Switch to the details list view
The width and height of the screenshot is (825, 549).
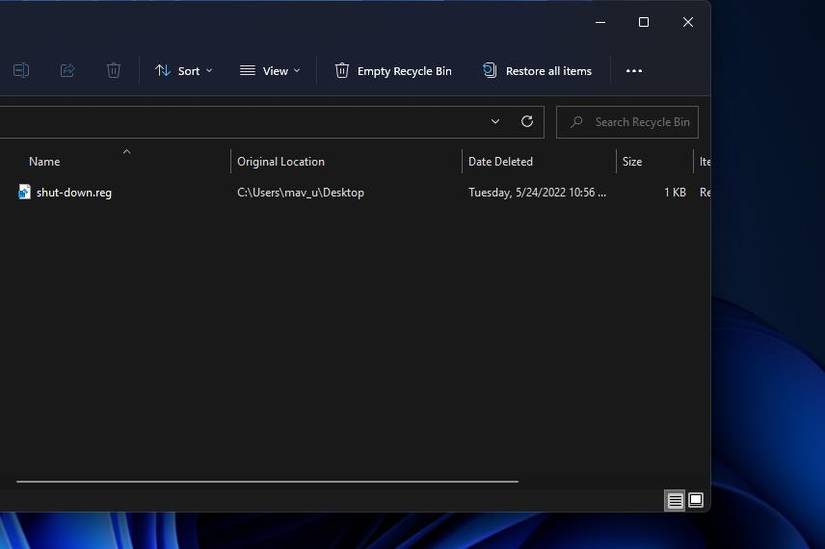[x=675, y=500]
